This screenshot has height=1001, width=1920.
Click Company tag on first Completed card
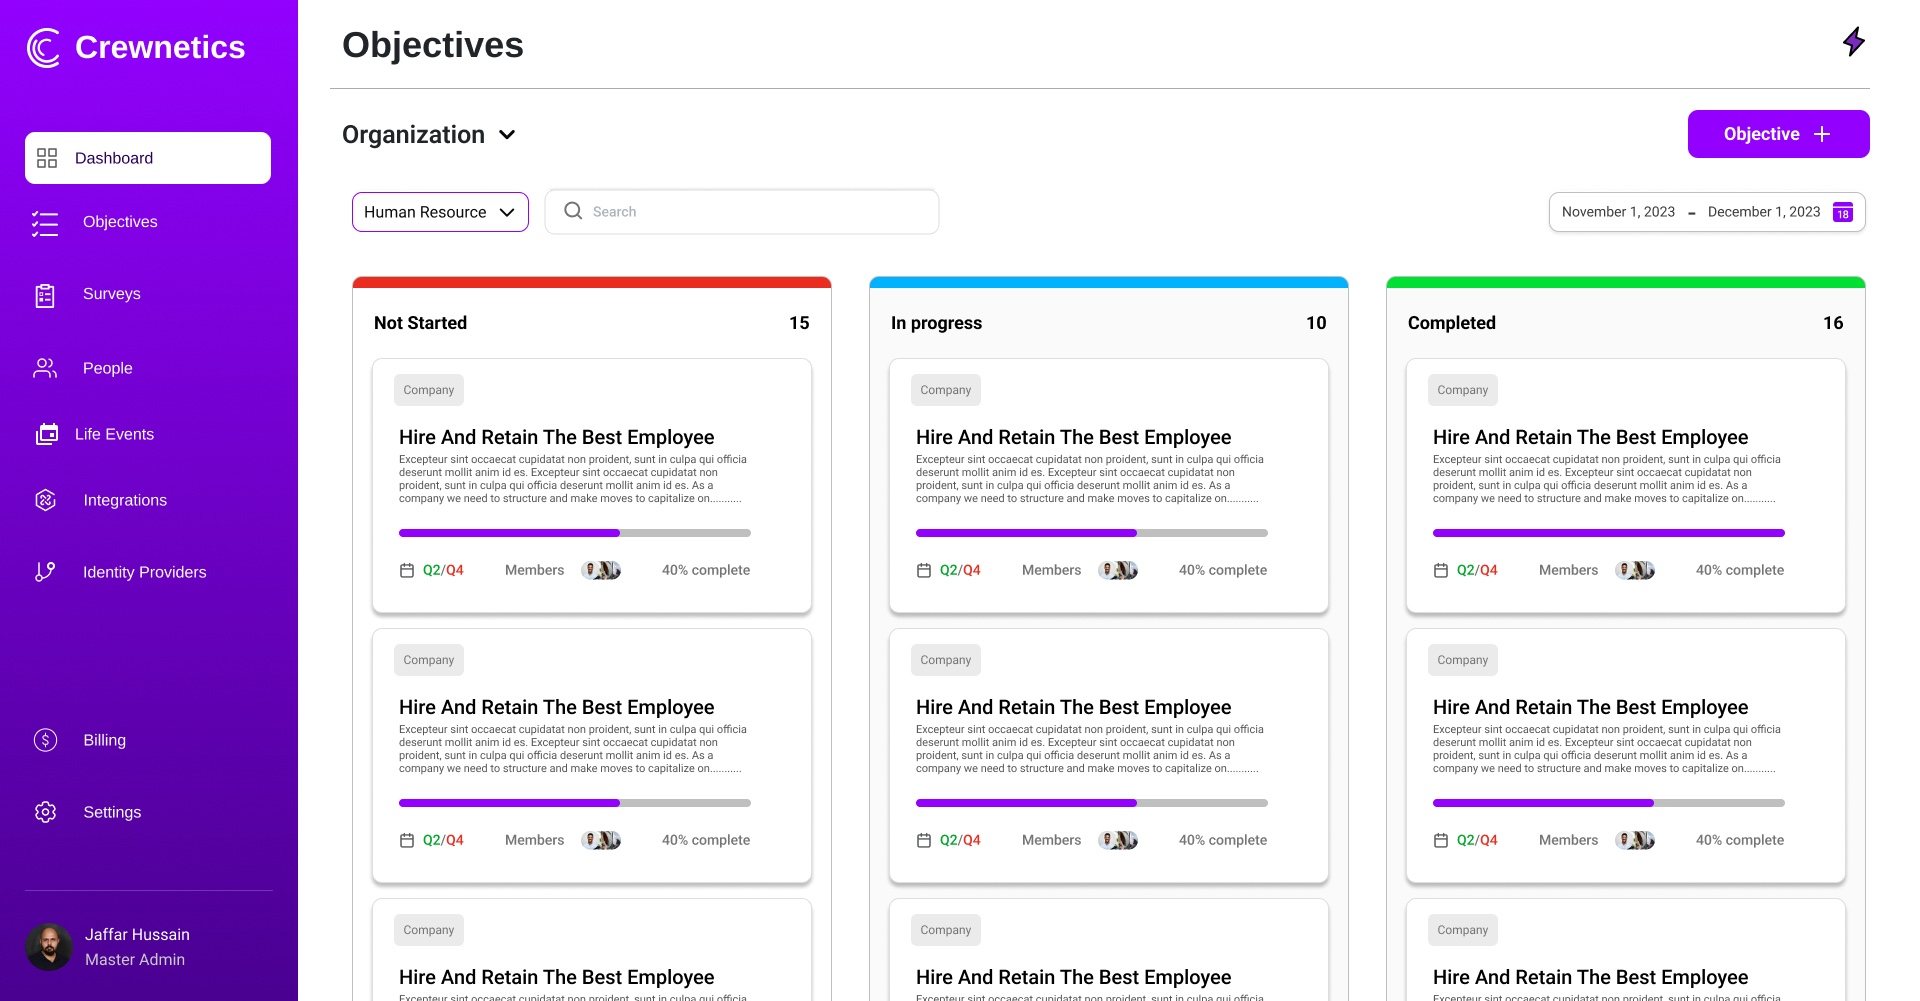pos(1463,390)
